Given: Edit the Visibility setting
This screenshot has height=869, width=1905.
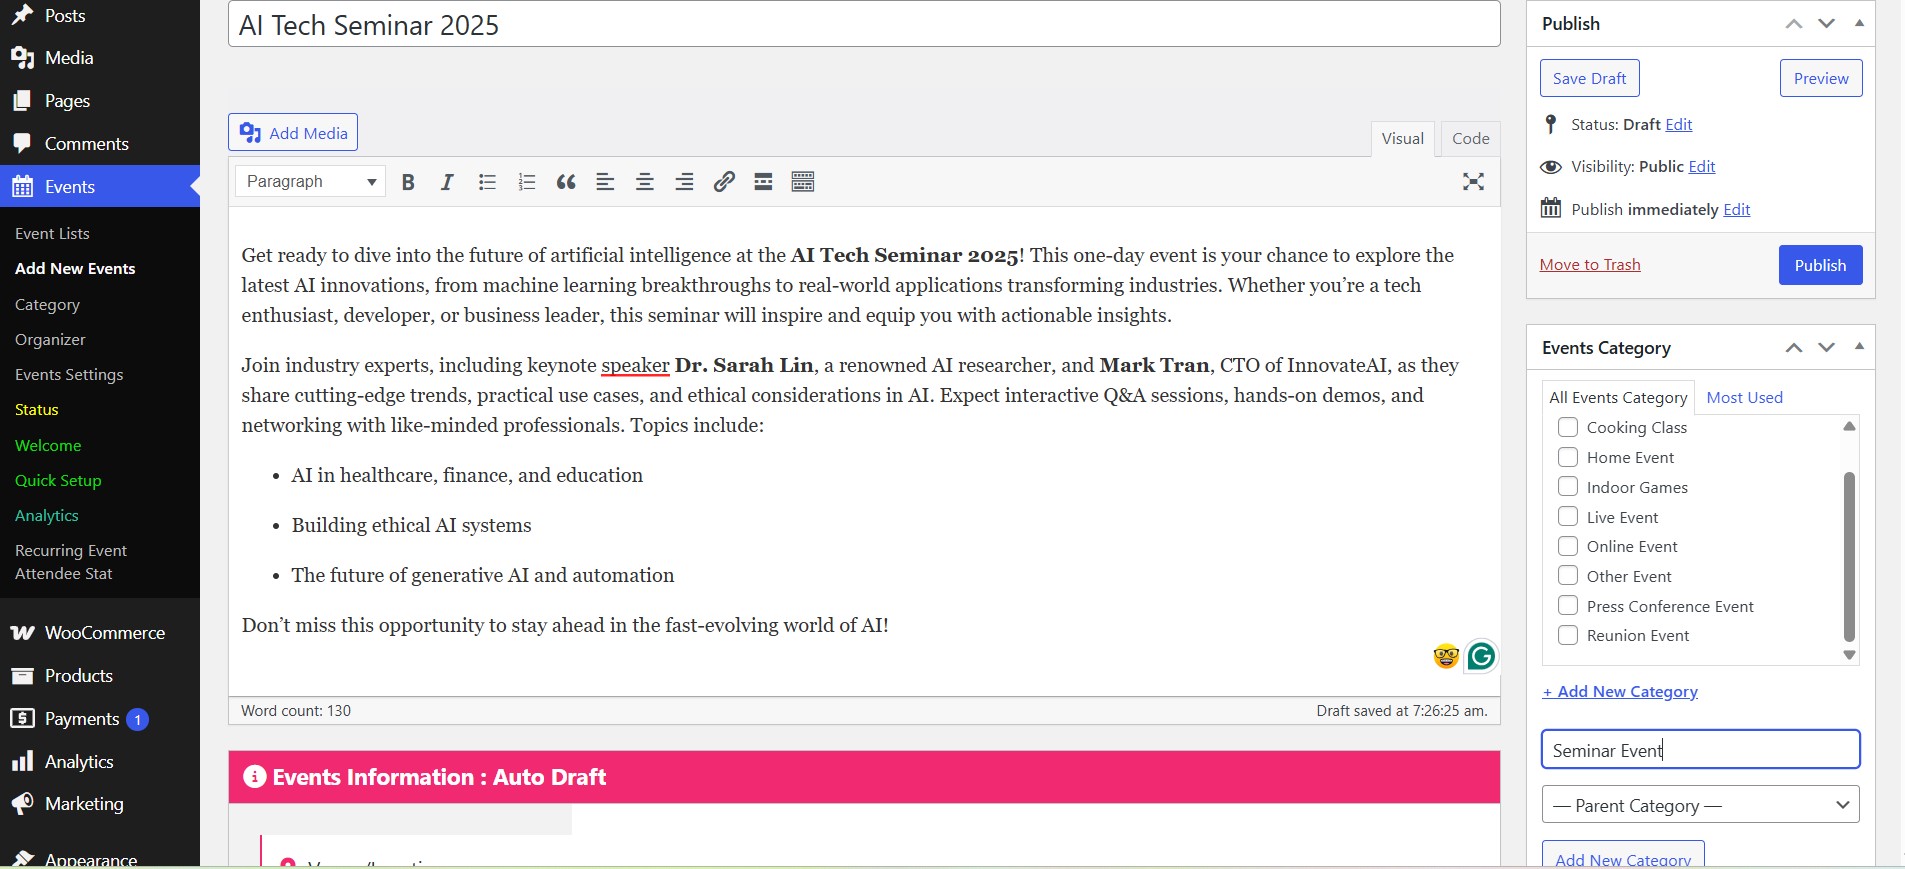Looking at the screenshot, I should pyautogui.click(x=1702, y=167).
